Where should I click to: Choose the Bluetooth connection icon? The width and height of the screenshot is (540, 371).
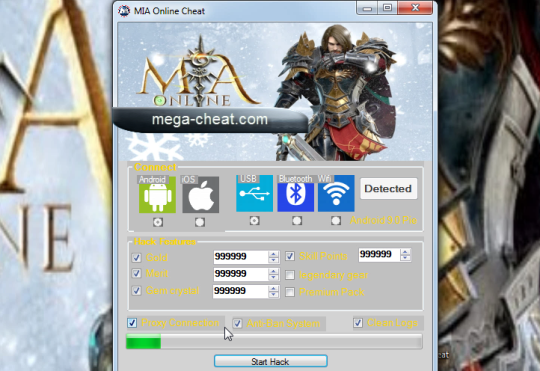[295, 193]
